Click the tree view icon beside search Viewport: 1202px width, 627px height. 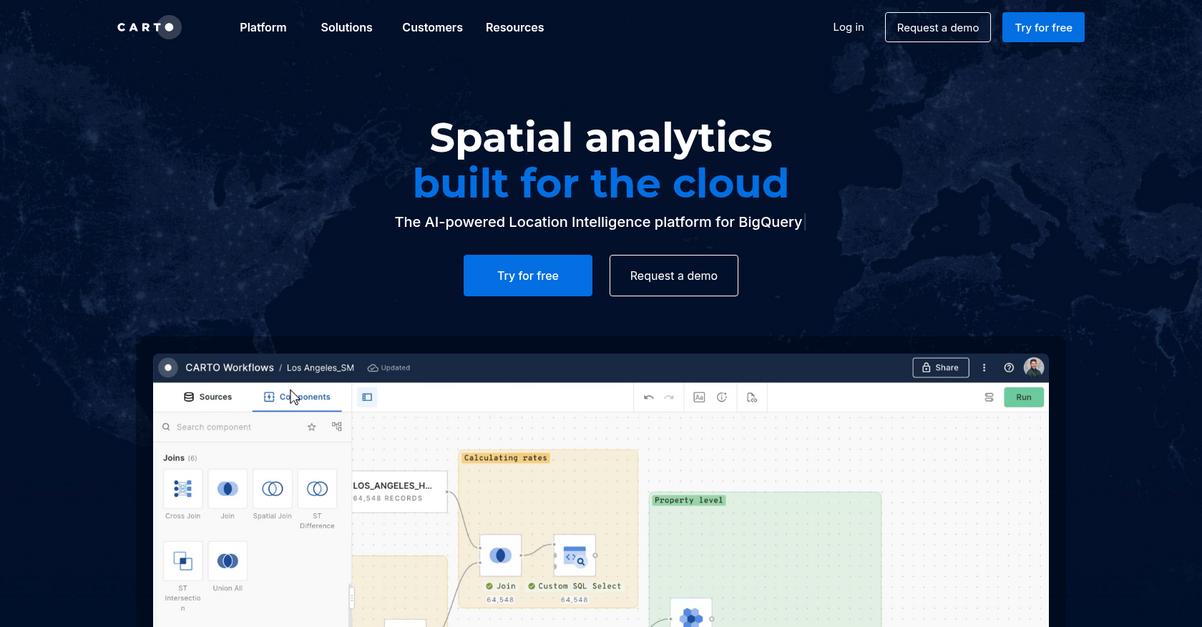point(337,427)
